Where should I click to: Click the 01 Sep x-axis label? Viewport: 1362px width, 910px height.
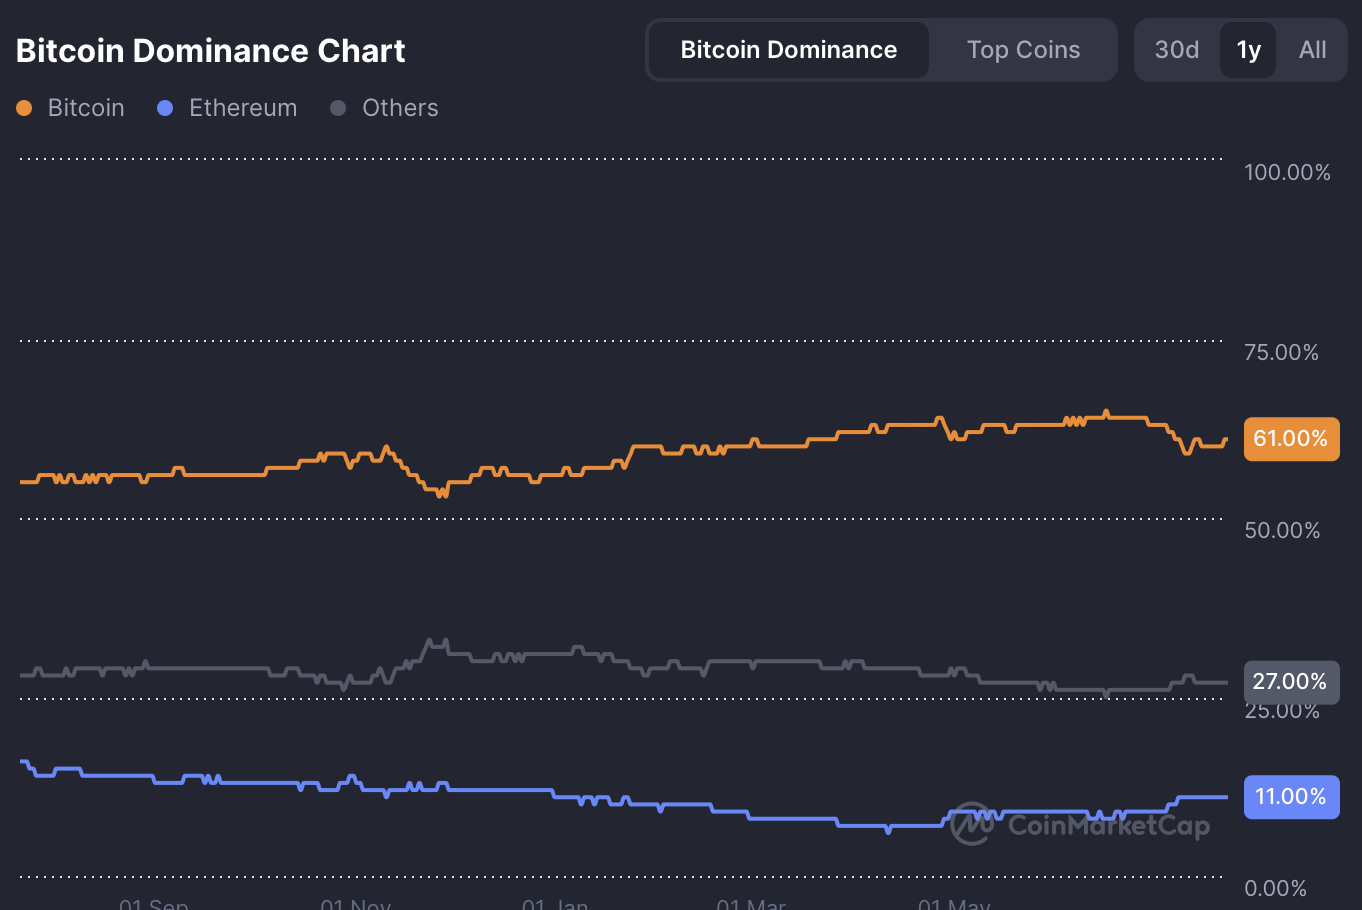(x=154, y=903)
